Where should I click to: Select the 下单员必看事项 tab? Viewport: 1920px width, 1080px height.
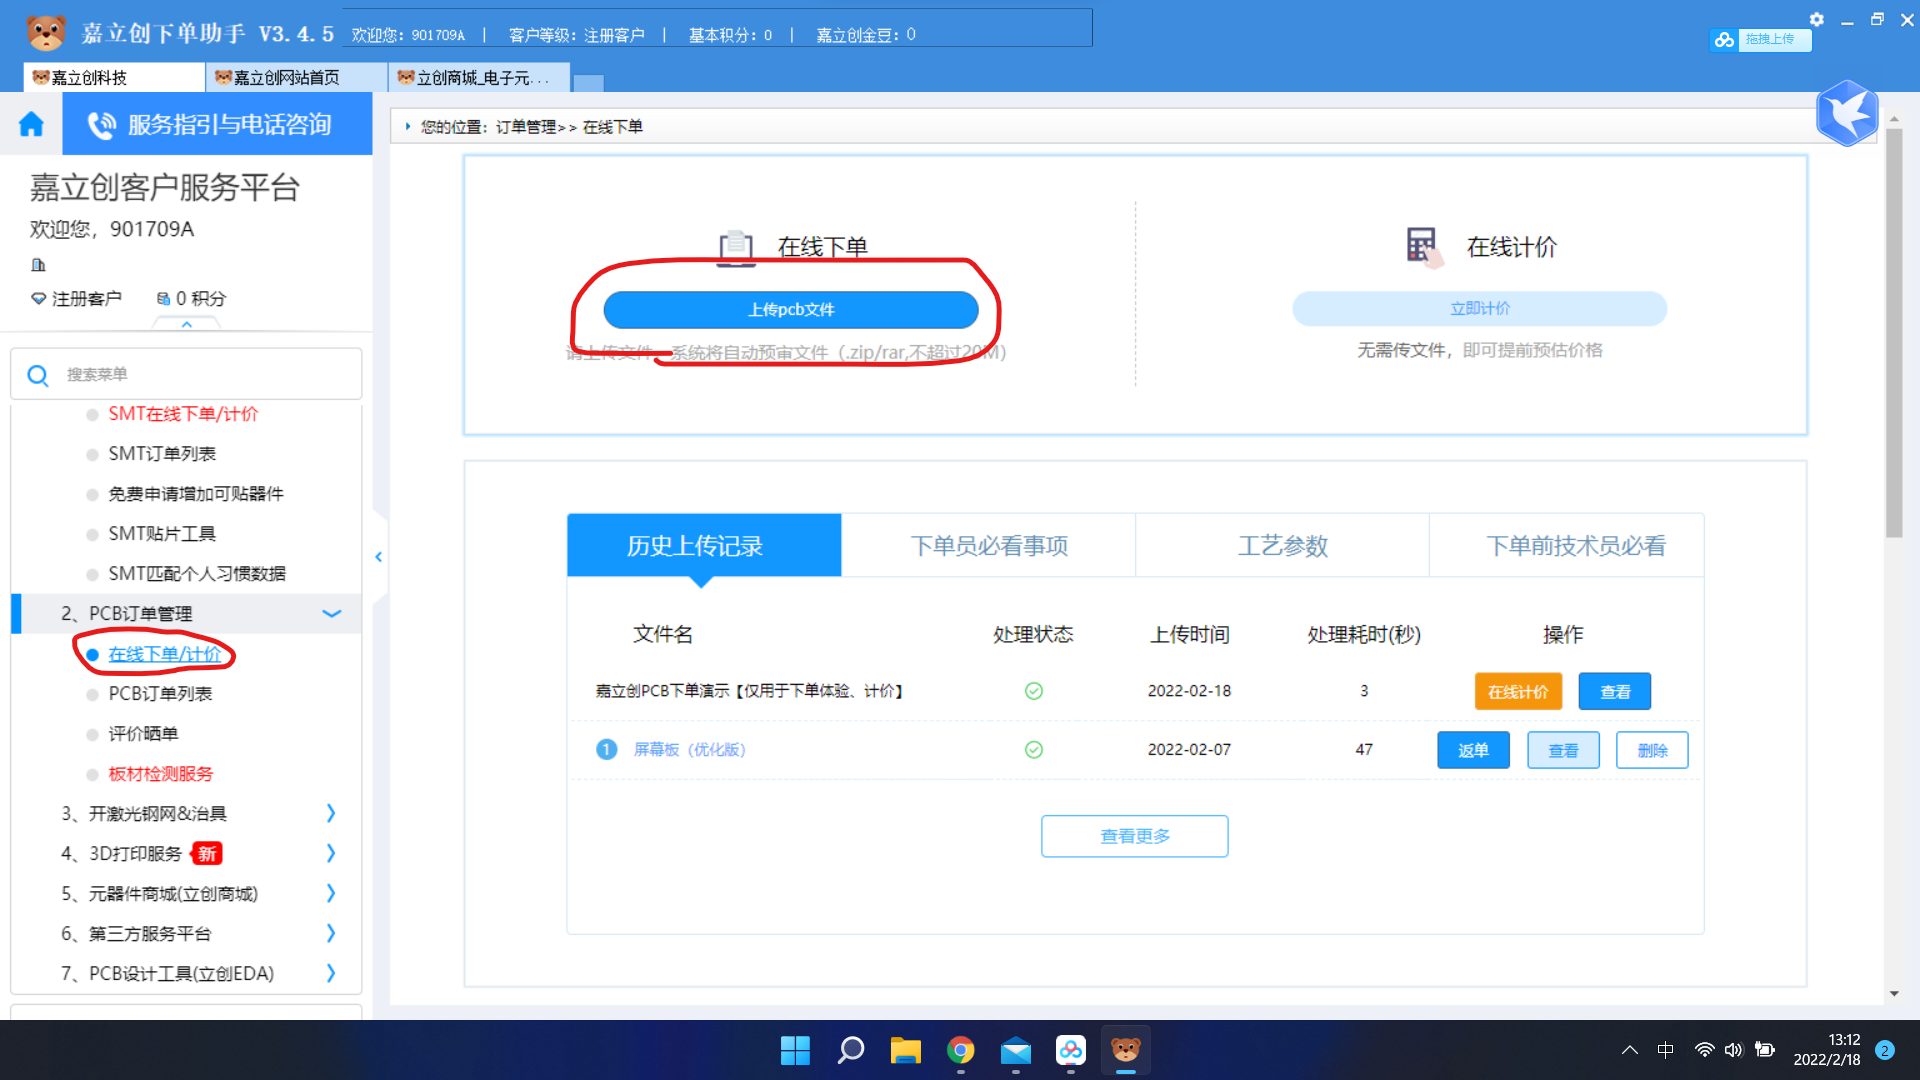[989, 546]
